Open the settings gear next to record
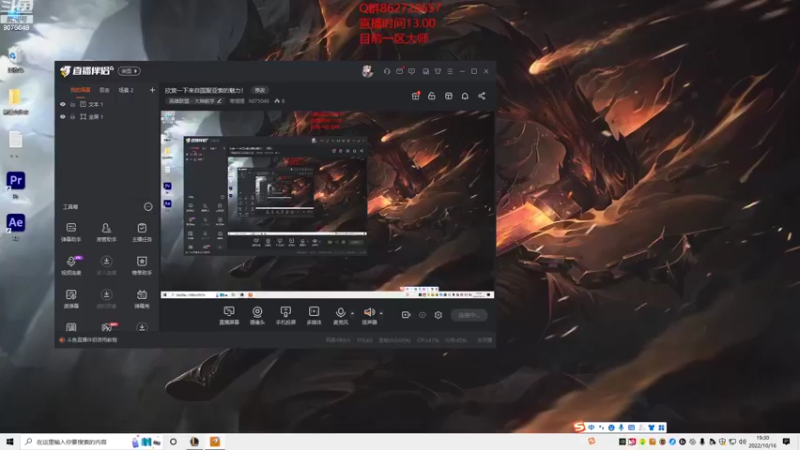The height and width of the screenshot is (450, 800). 438,315
